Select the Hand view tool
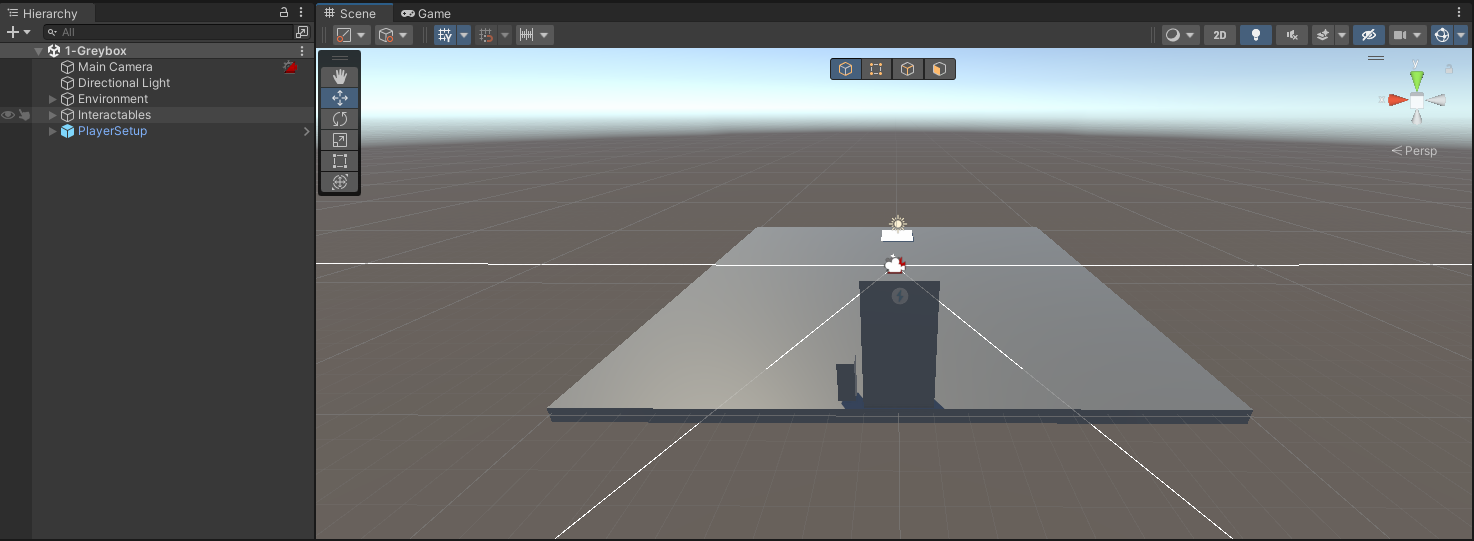Image resolution: width=1474 pixels, height=541 pixels. coord(340,76)
